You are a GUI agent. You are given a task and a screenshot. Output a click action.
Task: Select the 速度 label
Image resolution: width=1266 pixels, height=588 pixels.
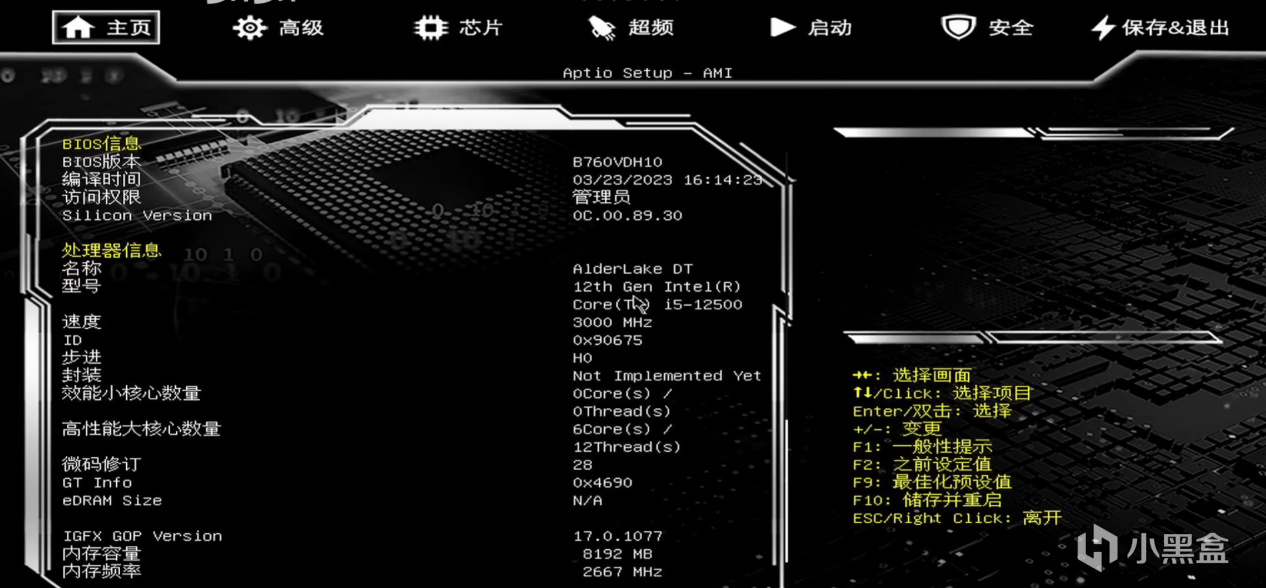[82, 322]
